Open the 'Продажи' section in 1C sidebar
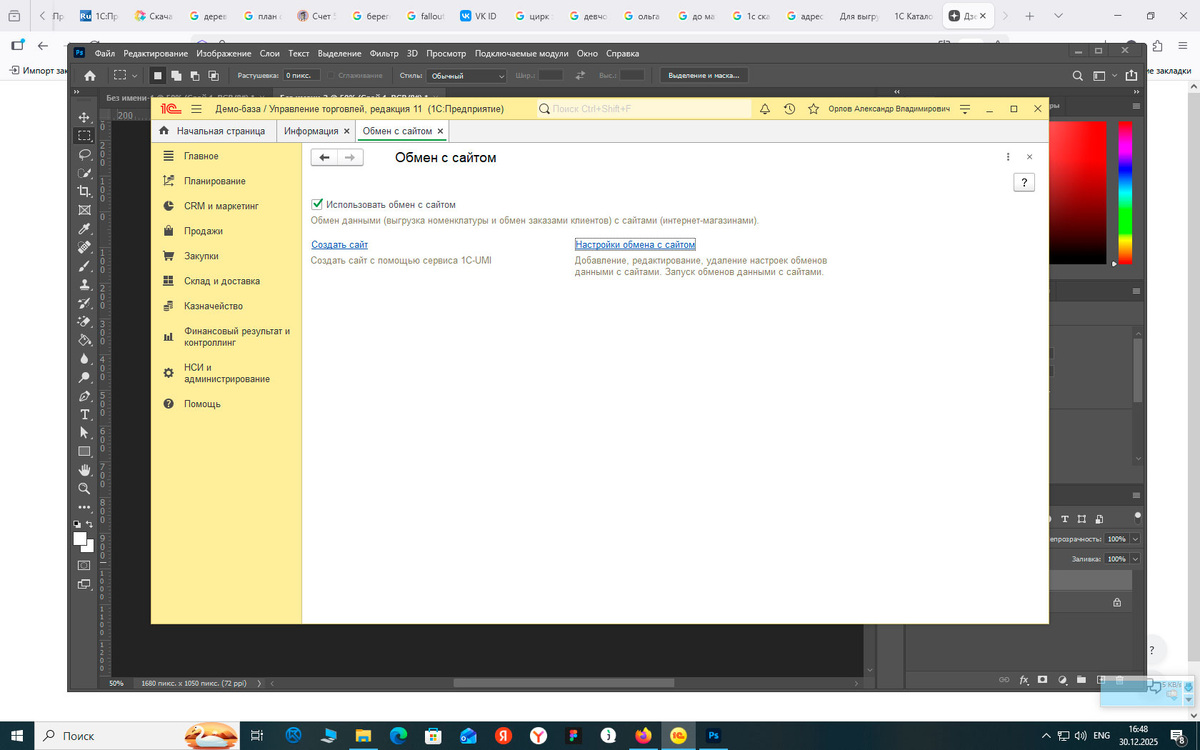 click(x=203, y=231)
